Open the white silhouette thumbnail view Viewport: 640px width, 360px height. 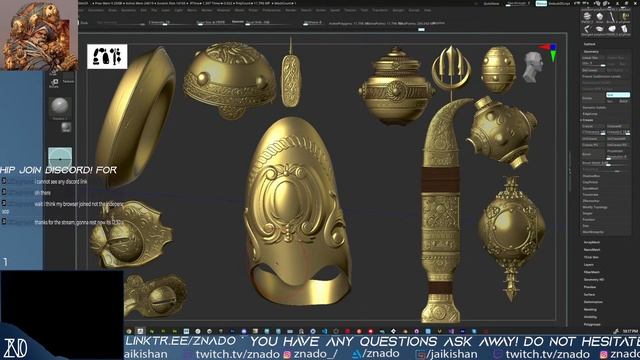pyautogui.click(x=107, y=56)
